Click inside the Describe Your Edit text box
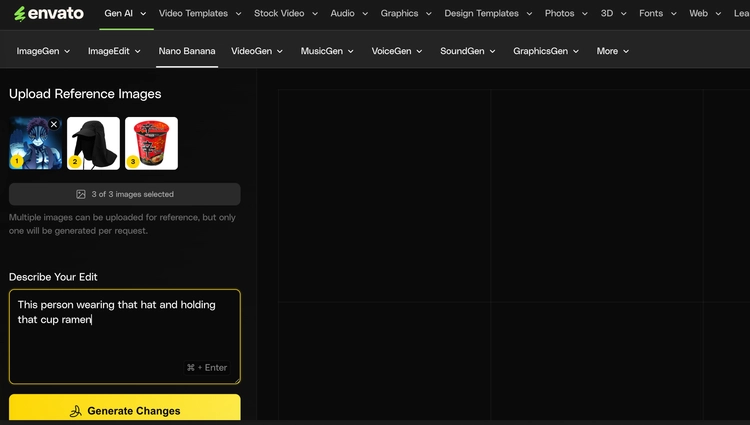750x425 pixels. [x=125, y=337]
